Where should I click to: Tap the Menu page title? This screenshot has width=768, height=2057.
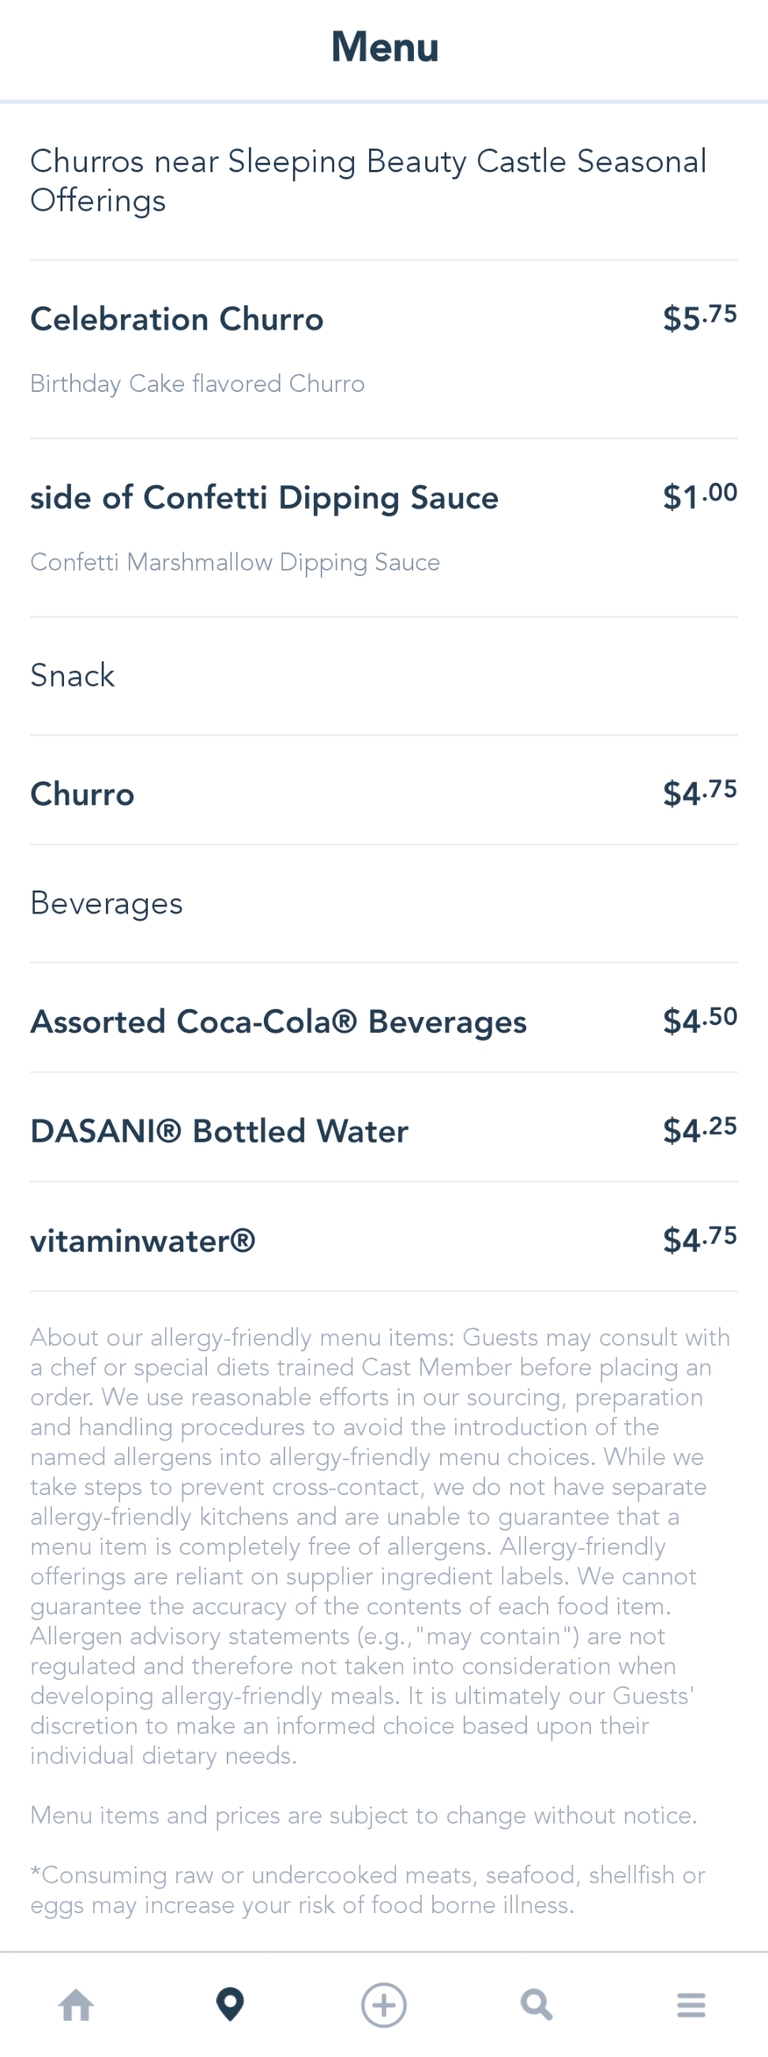click(384, 47)
